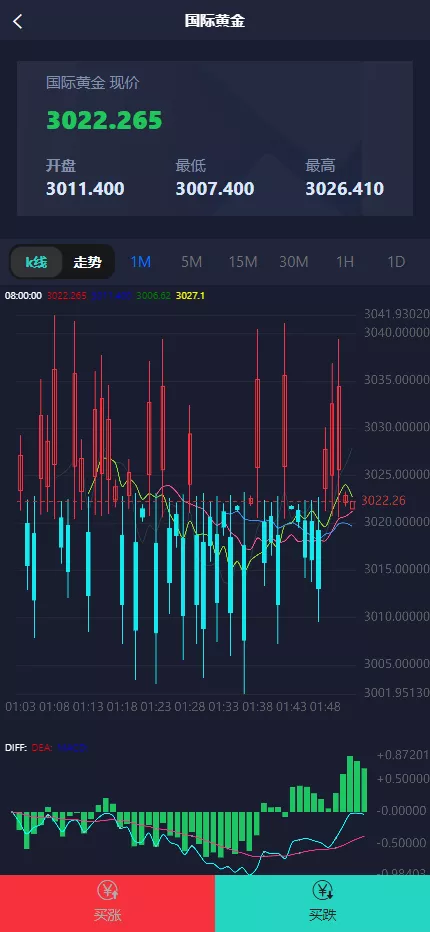Click the 08:00:00 legend timestamp
The image size is (430, 932).
pos(23,295)
